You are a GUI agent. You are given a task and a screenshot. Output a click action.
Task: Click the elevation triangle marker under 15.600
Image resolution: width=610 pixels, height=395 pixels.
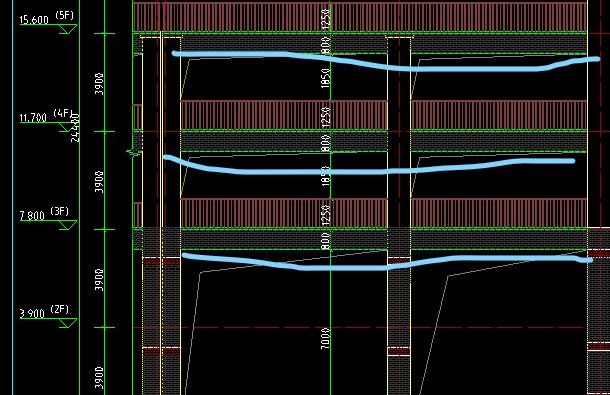[x=68, y=29]
